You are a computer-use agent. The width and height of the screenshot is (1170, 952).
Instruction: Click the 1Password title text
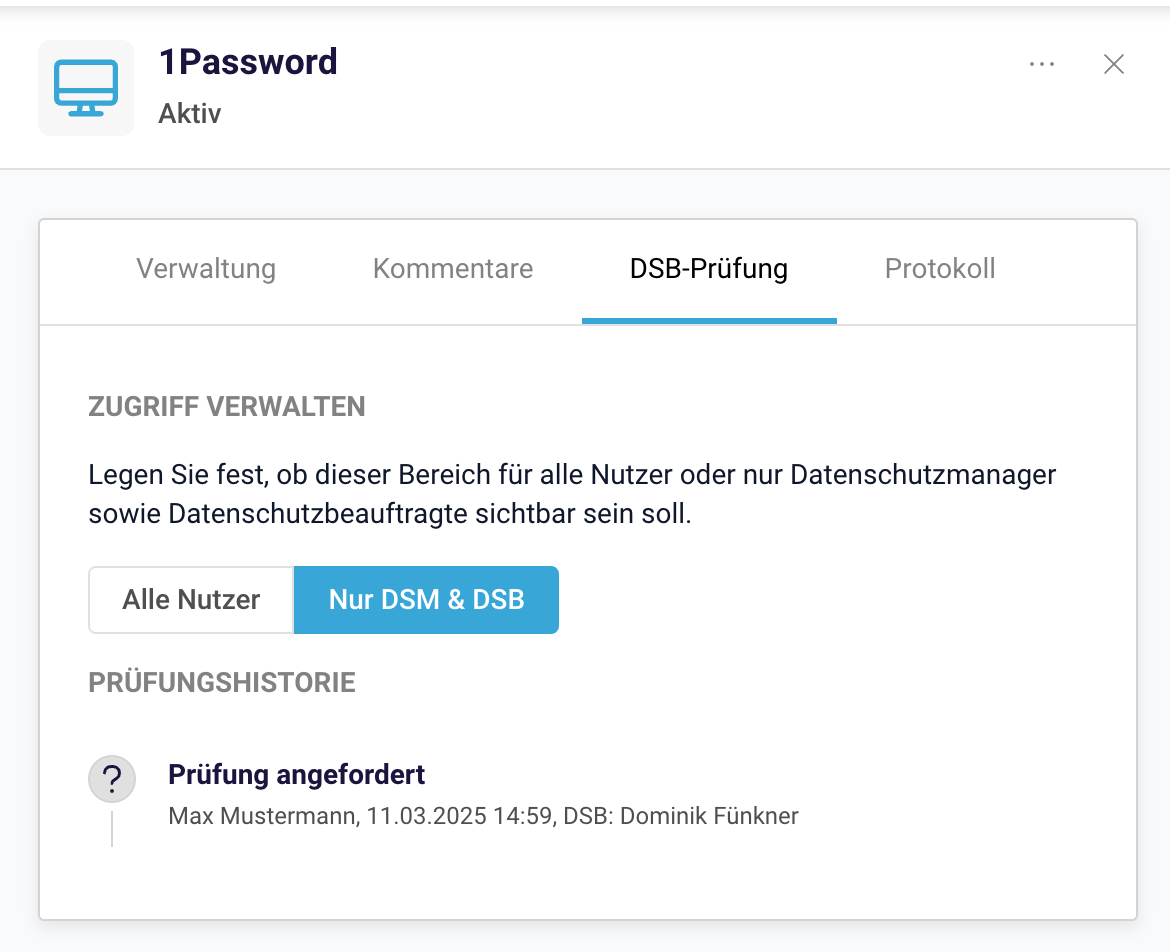pos(248,62)
